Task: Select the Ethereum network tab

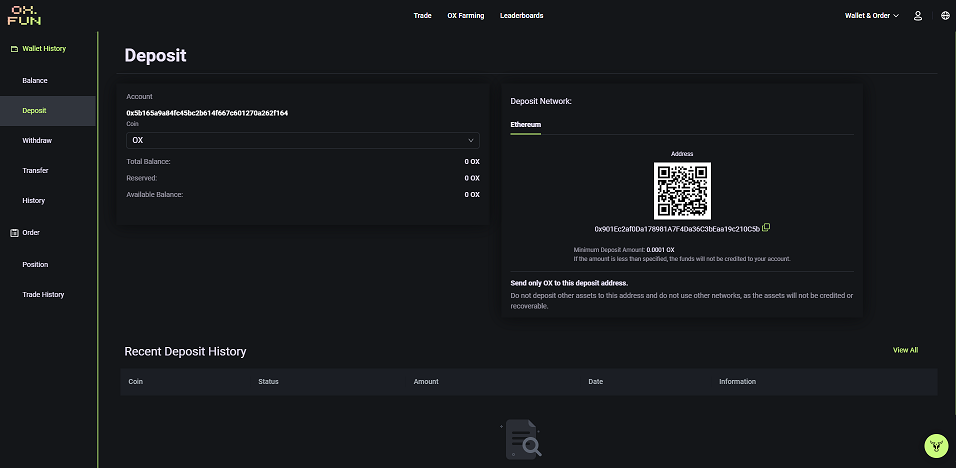Action: [x=526, y=124]
